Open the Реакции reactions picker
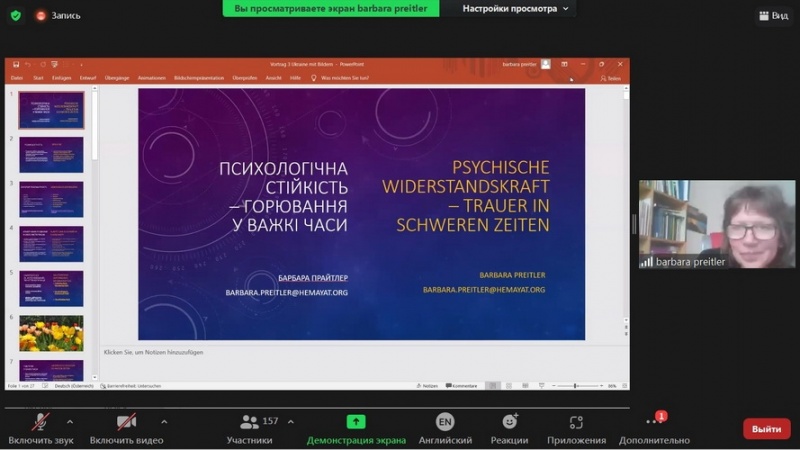800x450 pixels. pyautogui.click(x=509, y=428)
